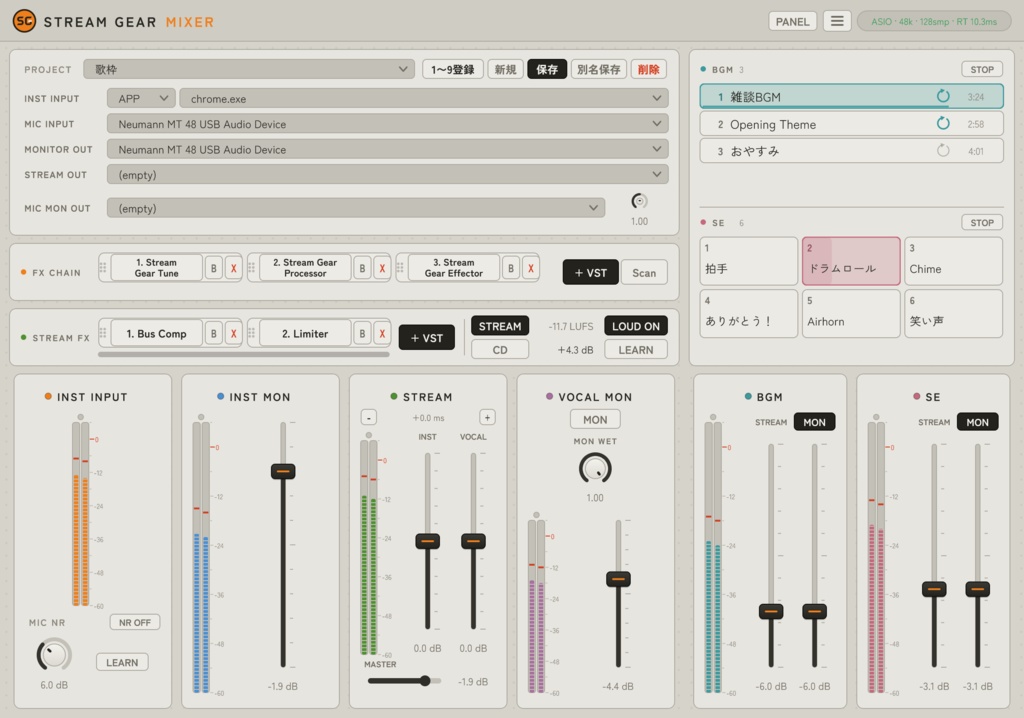The height and width of the screenshot is (718, 1024).
Task: Grab drag handle of Stream Gear Tune
Action: click(x=103, y=268)
